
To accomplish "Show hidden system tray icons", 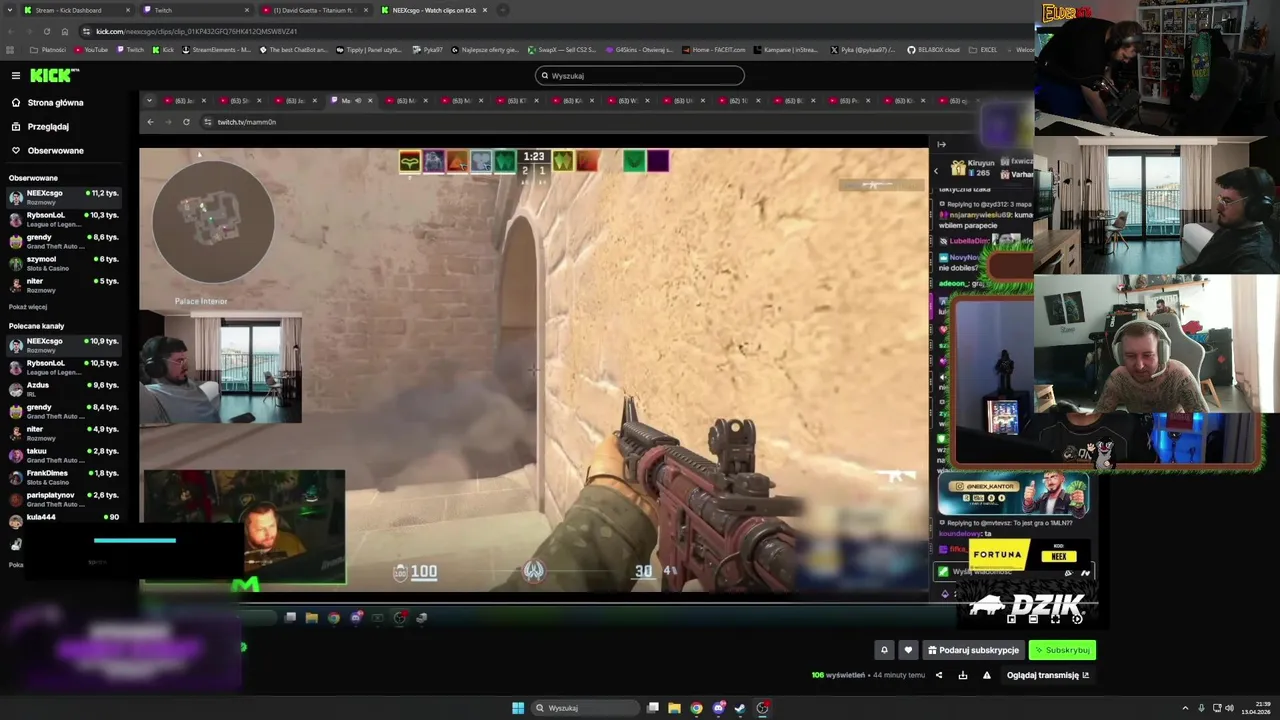I will point(1185,708).
